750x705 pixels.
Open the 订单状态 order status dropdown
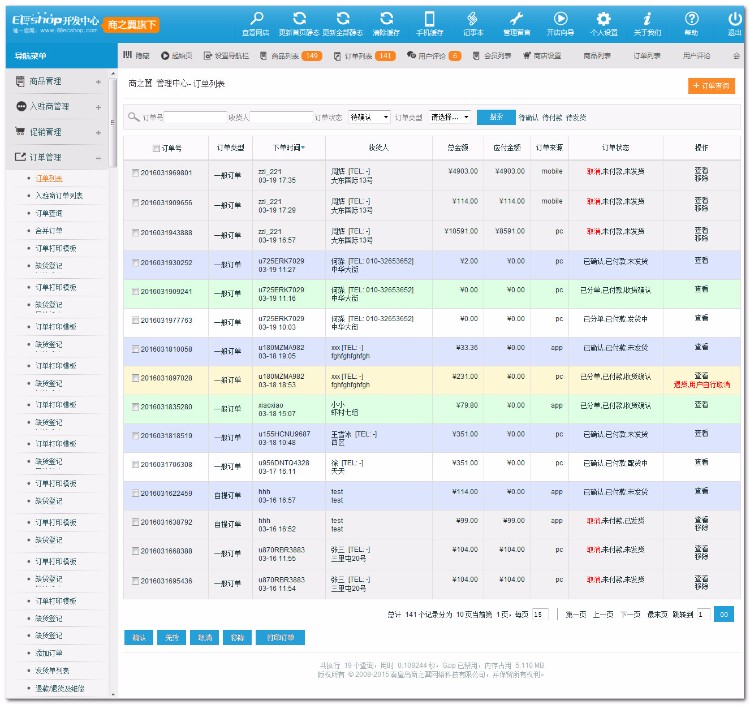coord(369,117)
